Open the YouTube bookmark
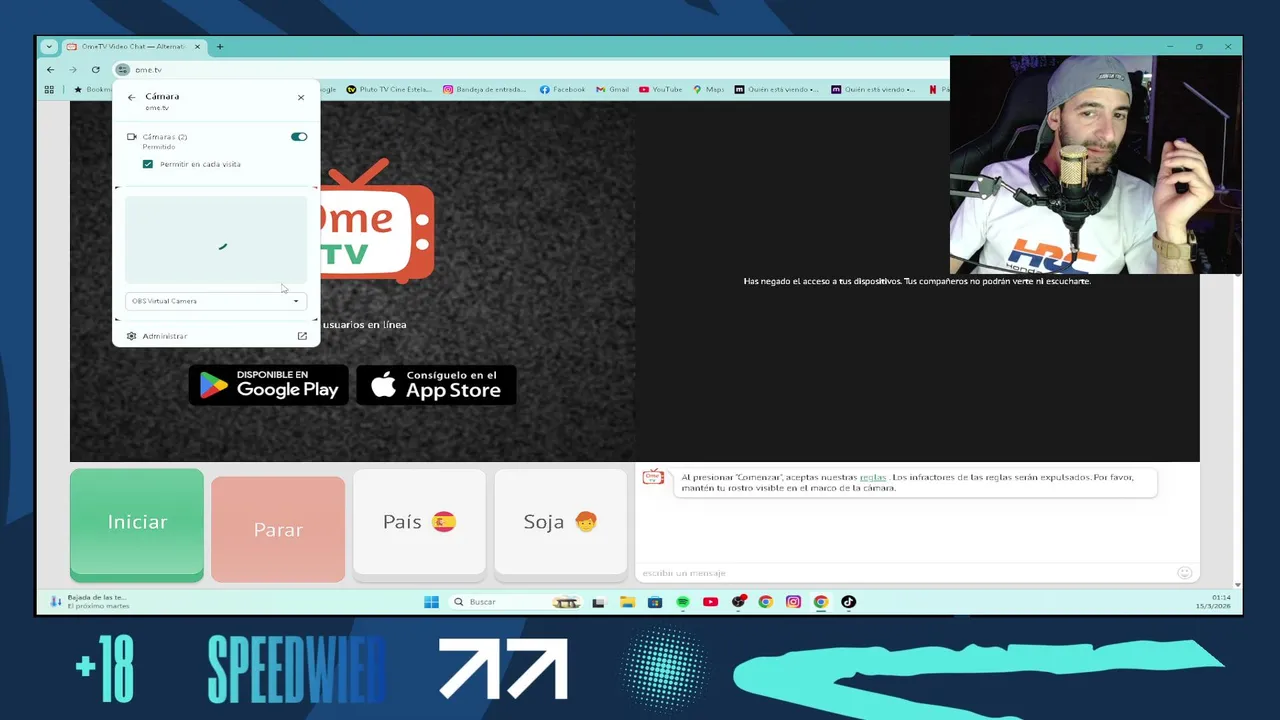This screenshot has height=720, width=1280. pos(660,90)
